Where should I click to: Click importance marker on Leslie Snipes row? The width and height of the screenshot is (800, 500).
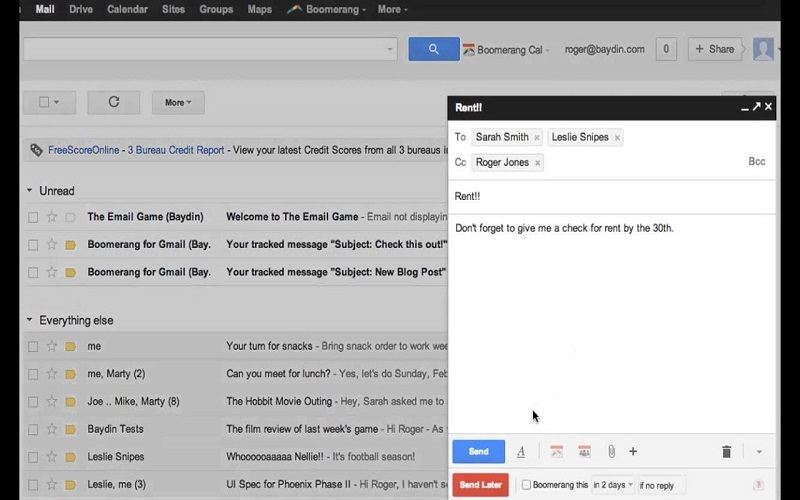point(70,457)
